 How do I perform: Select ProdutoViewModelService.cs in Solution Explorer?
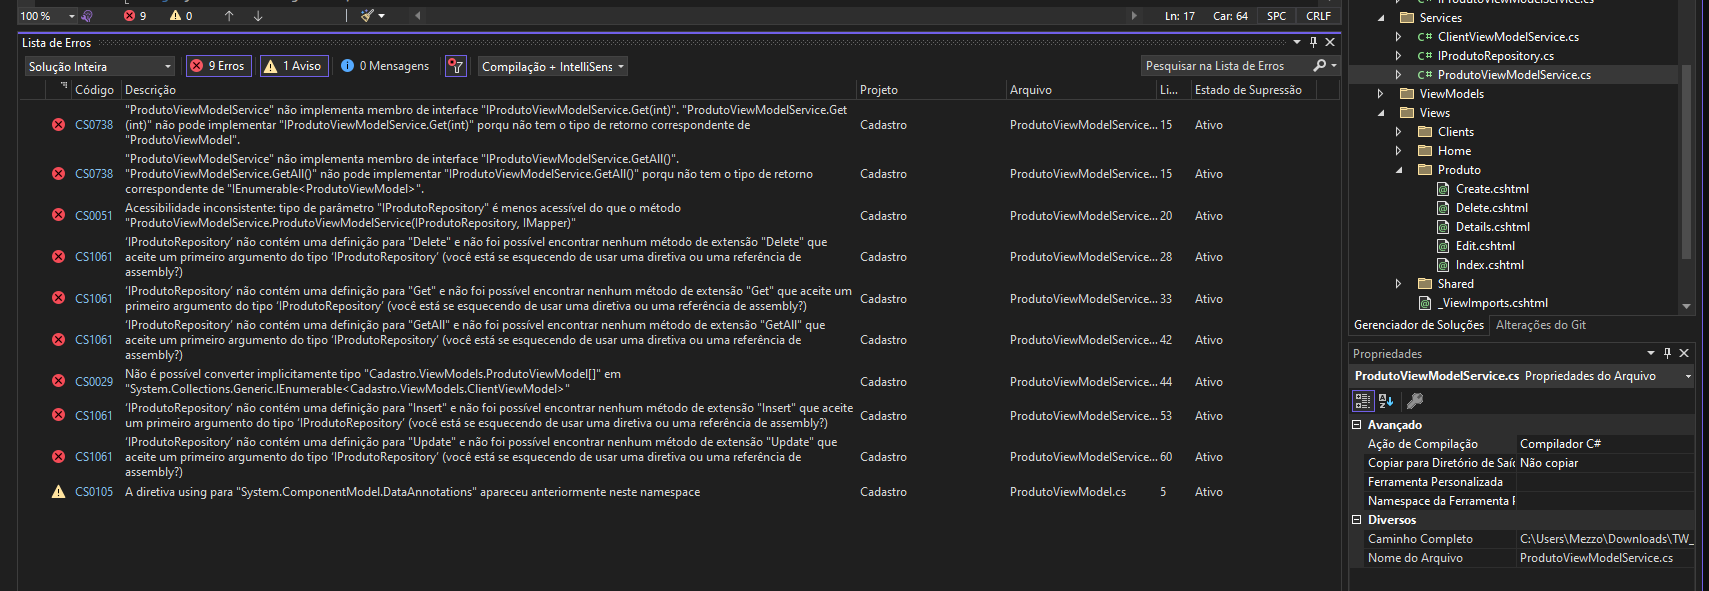click(x=1514, y=74)
